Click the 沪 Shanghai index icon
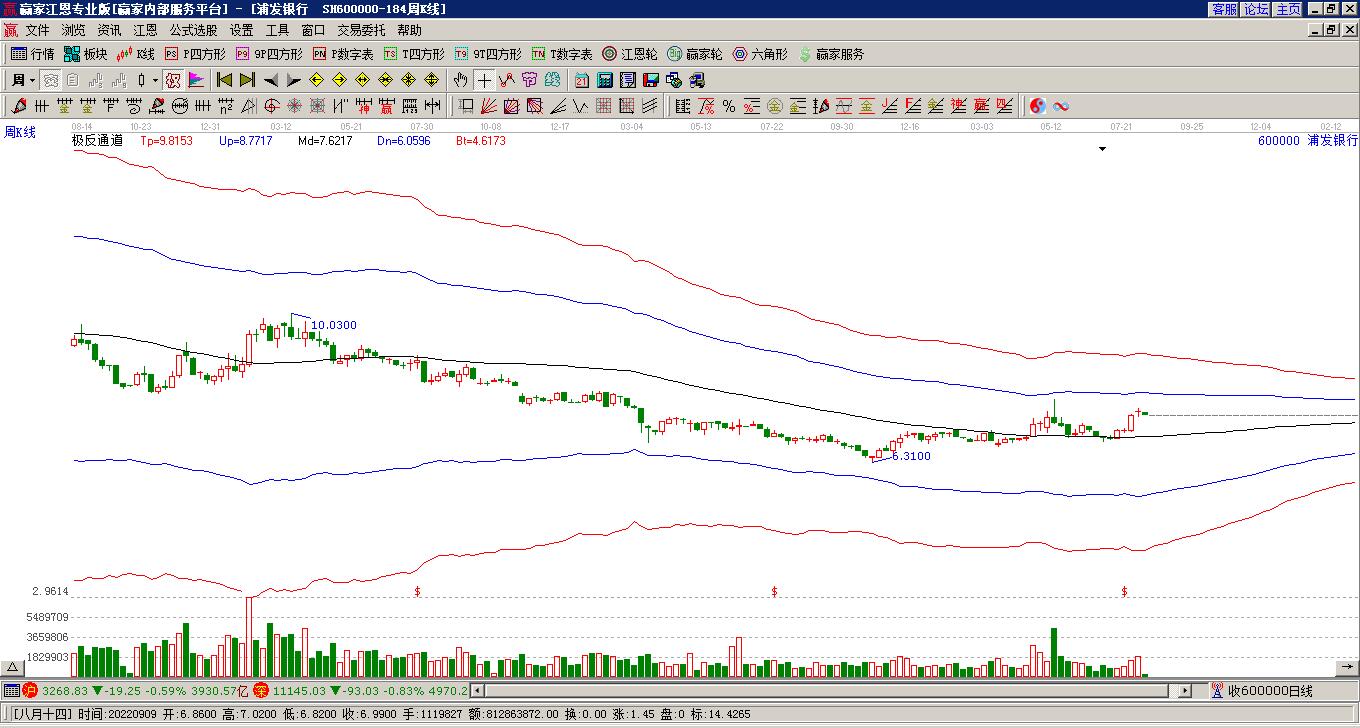 [x=30, y=690]
